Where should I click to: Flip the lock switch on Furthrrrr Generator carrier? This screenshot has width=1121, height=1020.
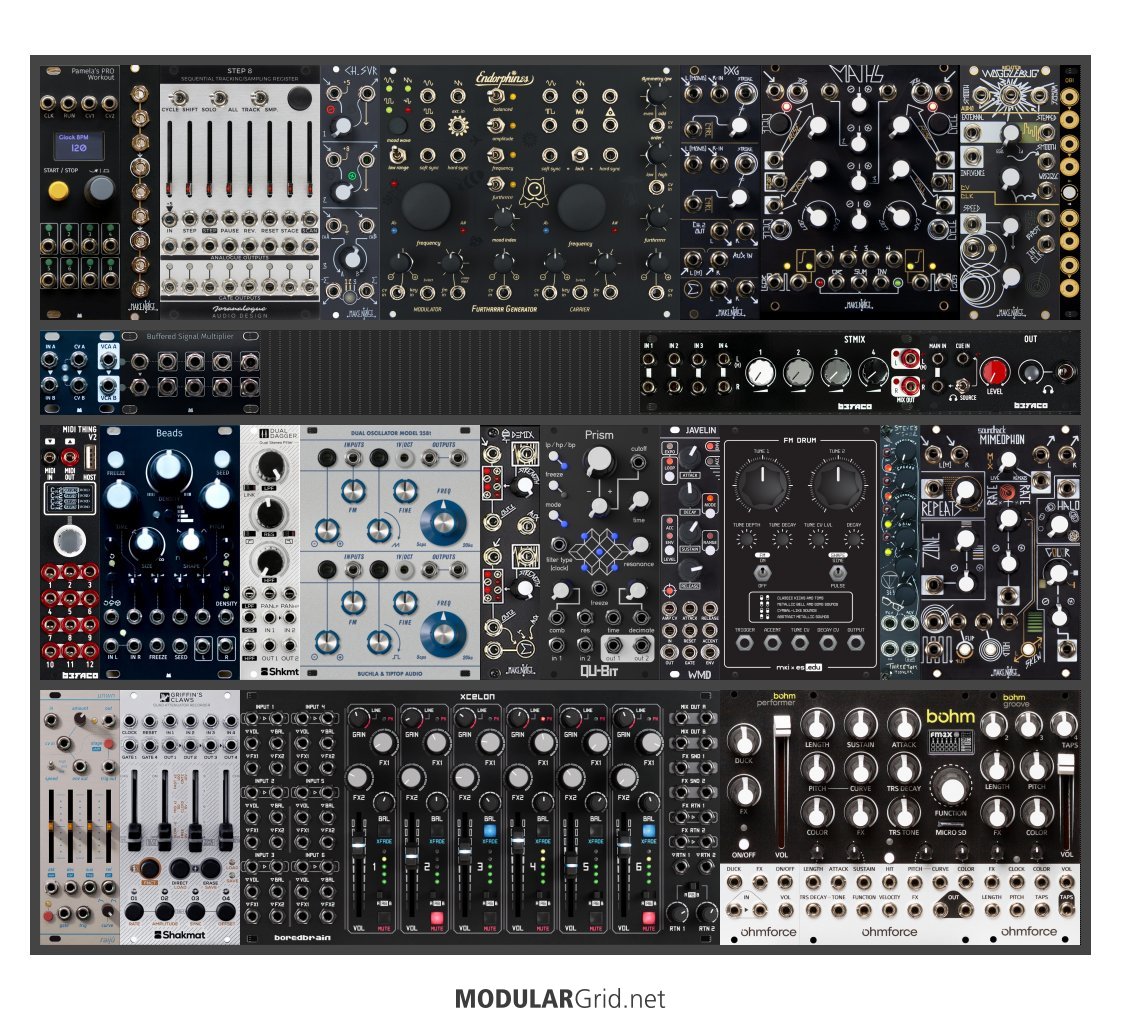coord(580,154)
